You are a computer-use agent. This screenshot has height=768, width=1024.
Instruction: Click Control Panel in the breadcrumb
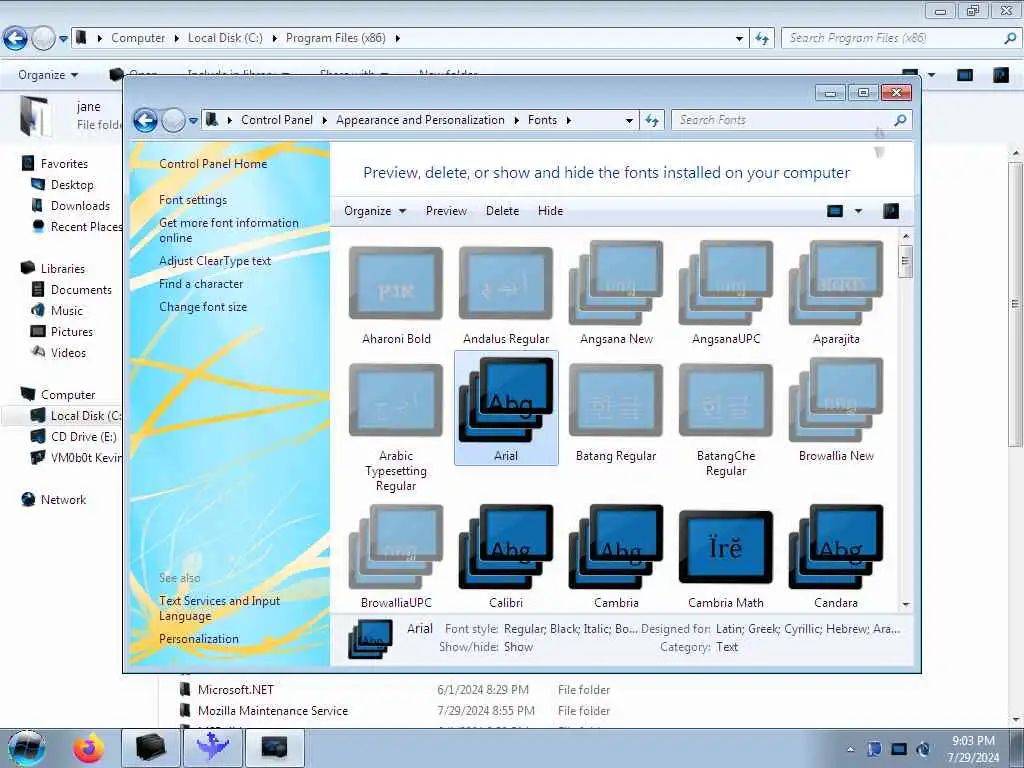tap(277, 120)
